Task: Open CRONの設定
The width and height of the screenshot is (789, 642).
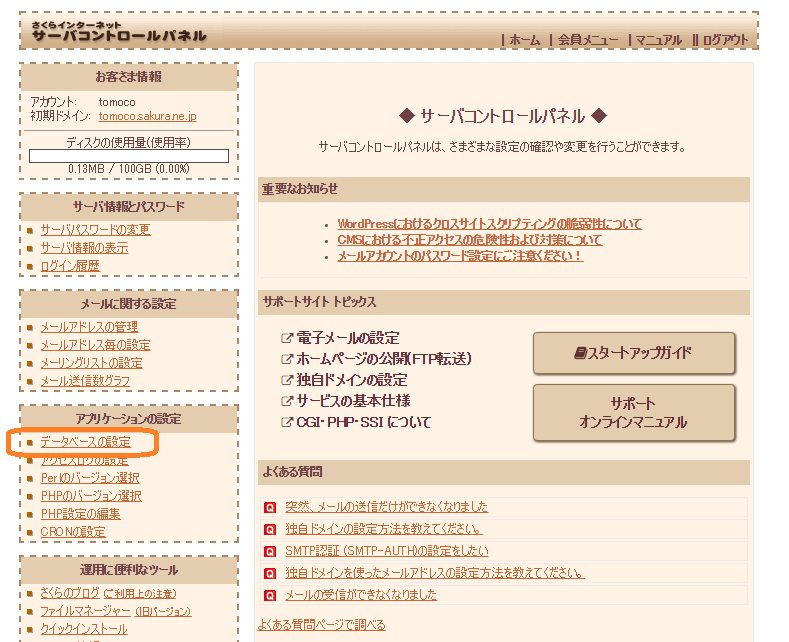Action: (73, 532)
